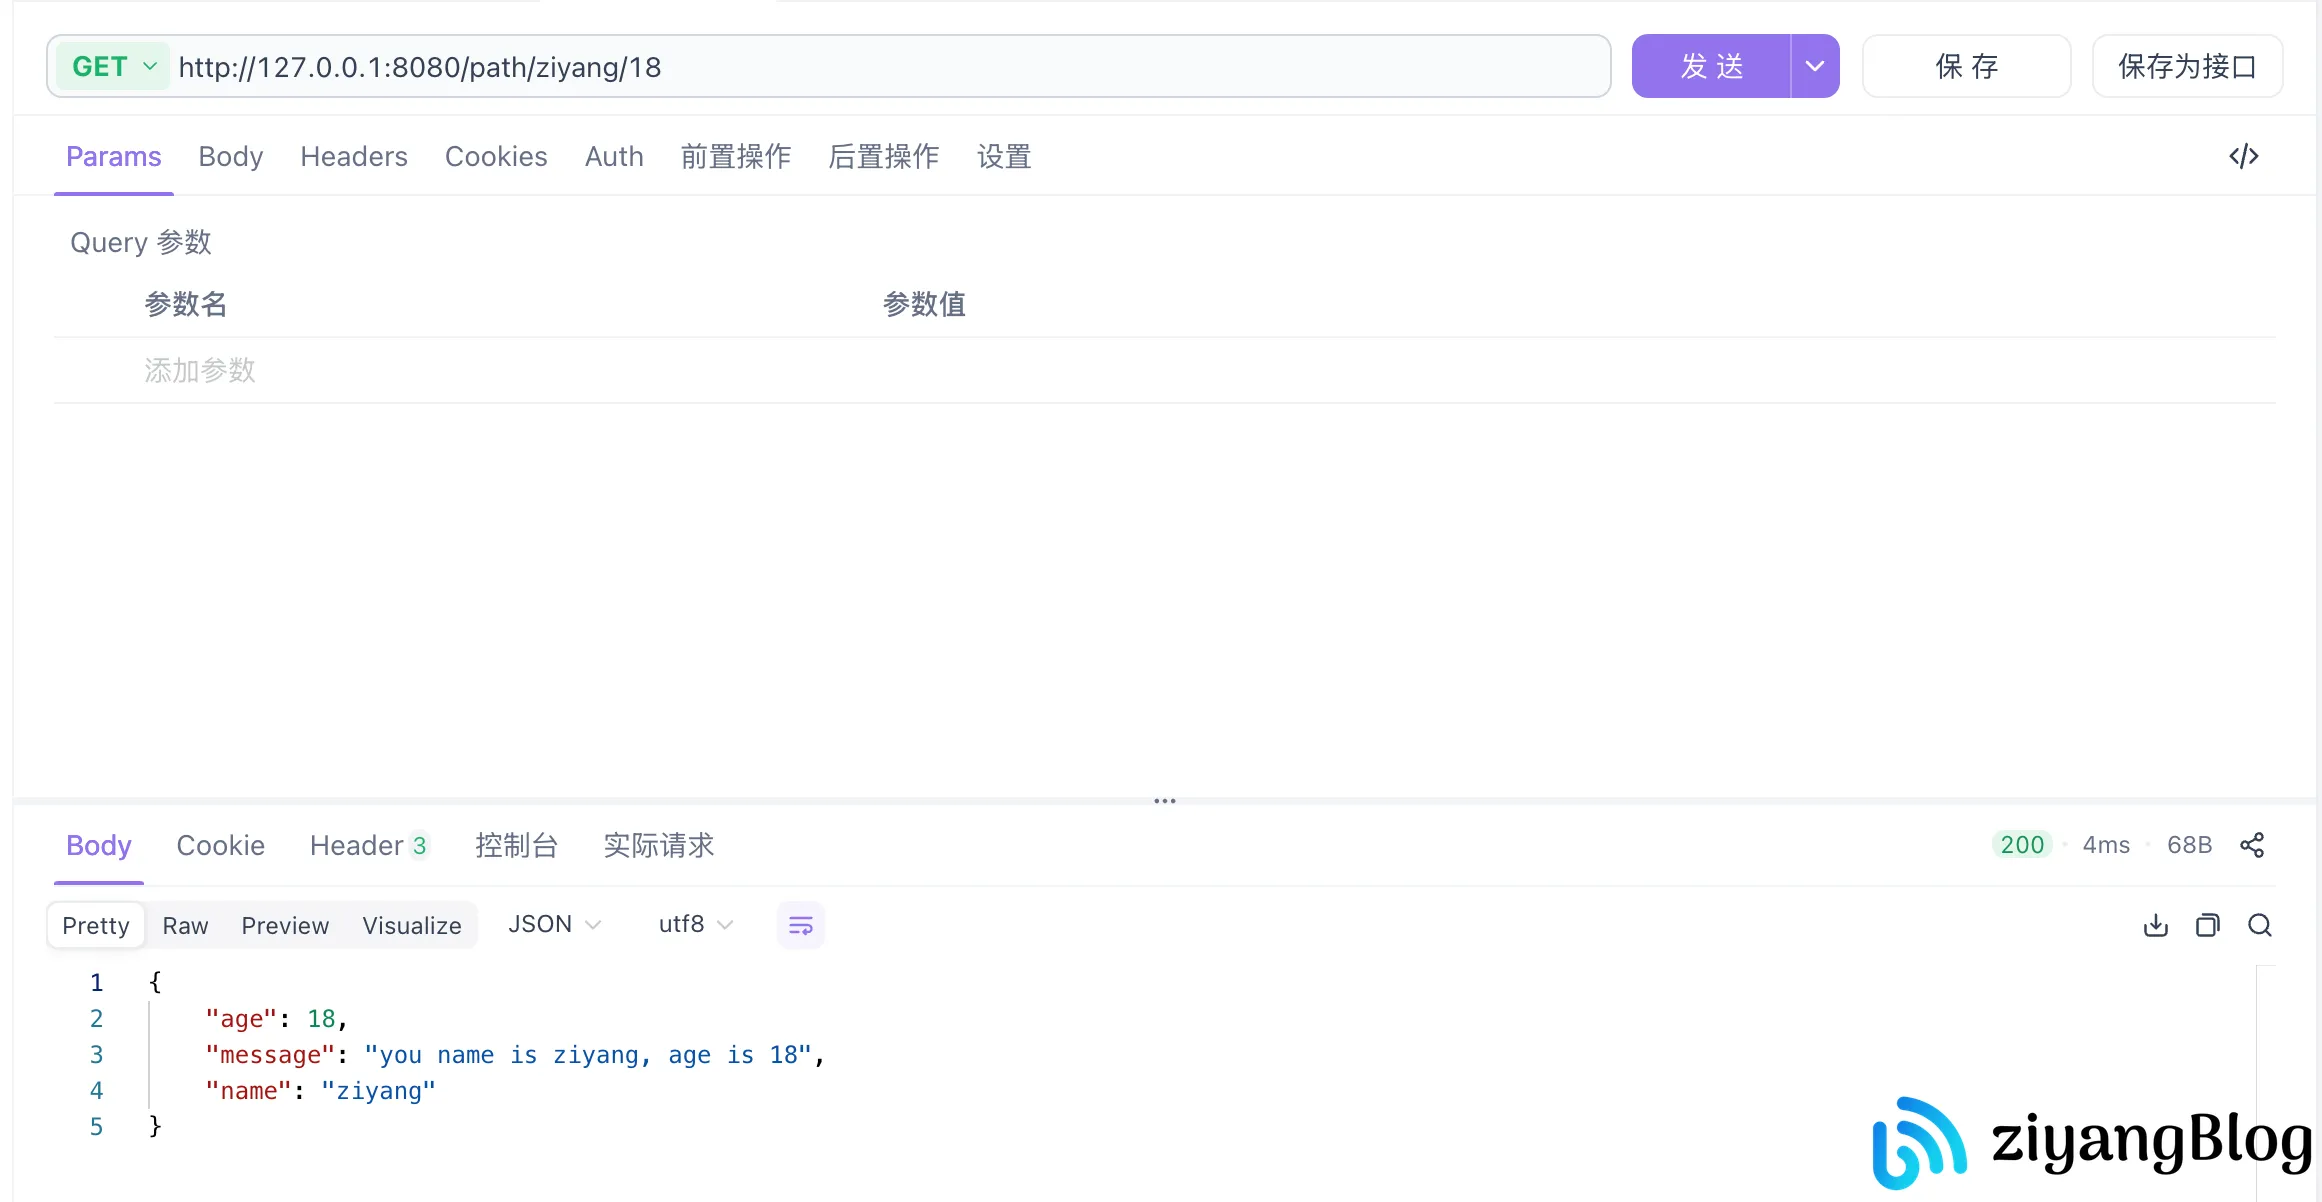This screenshot has width=2322, height=1202.
Task: Open the utf8 encoding dropdown
Action: [x=694, y=924]
